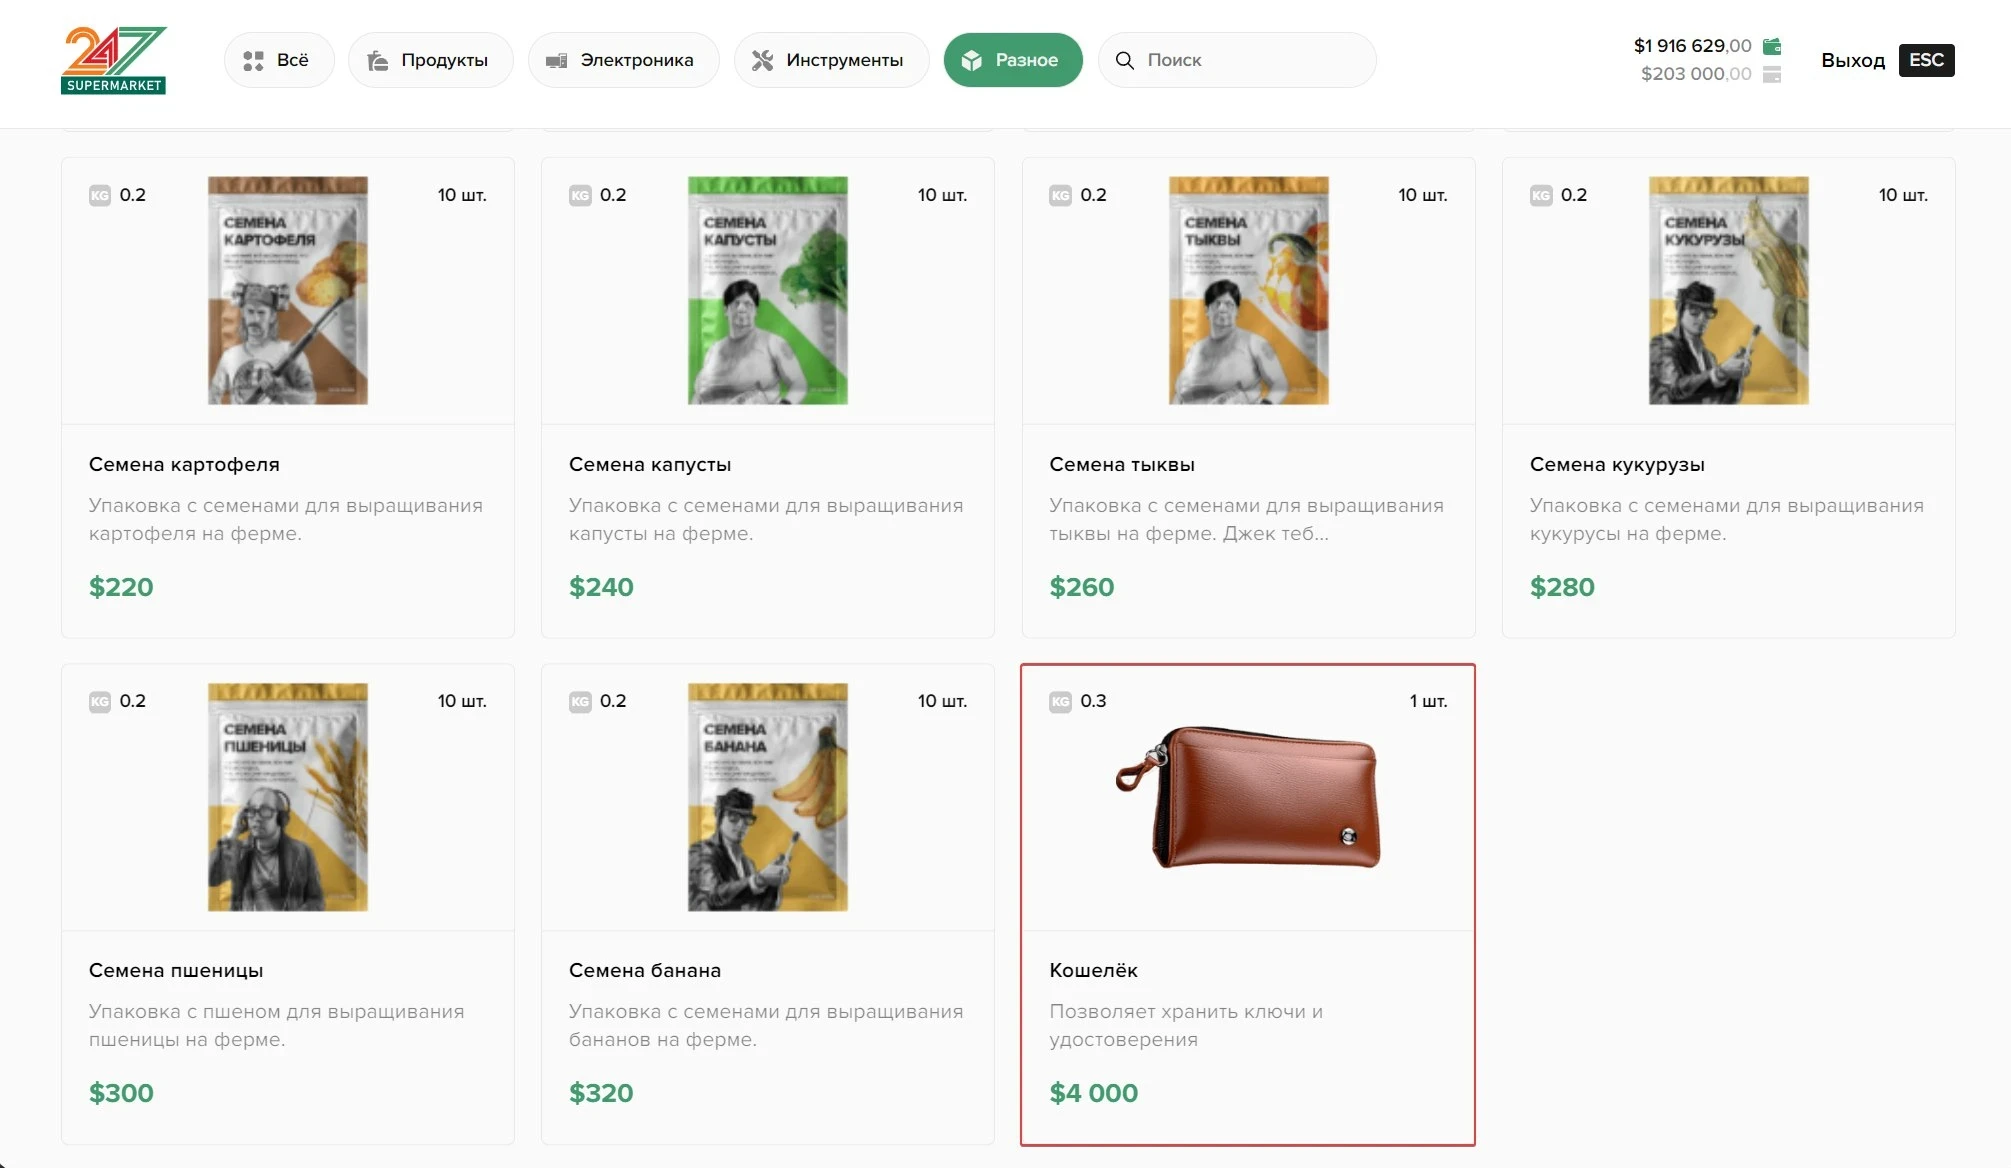Click the $320 price of Семена банана
Screen dimensions: 2011x1168
tap(601, 1093)
